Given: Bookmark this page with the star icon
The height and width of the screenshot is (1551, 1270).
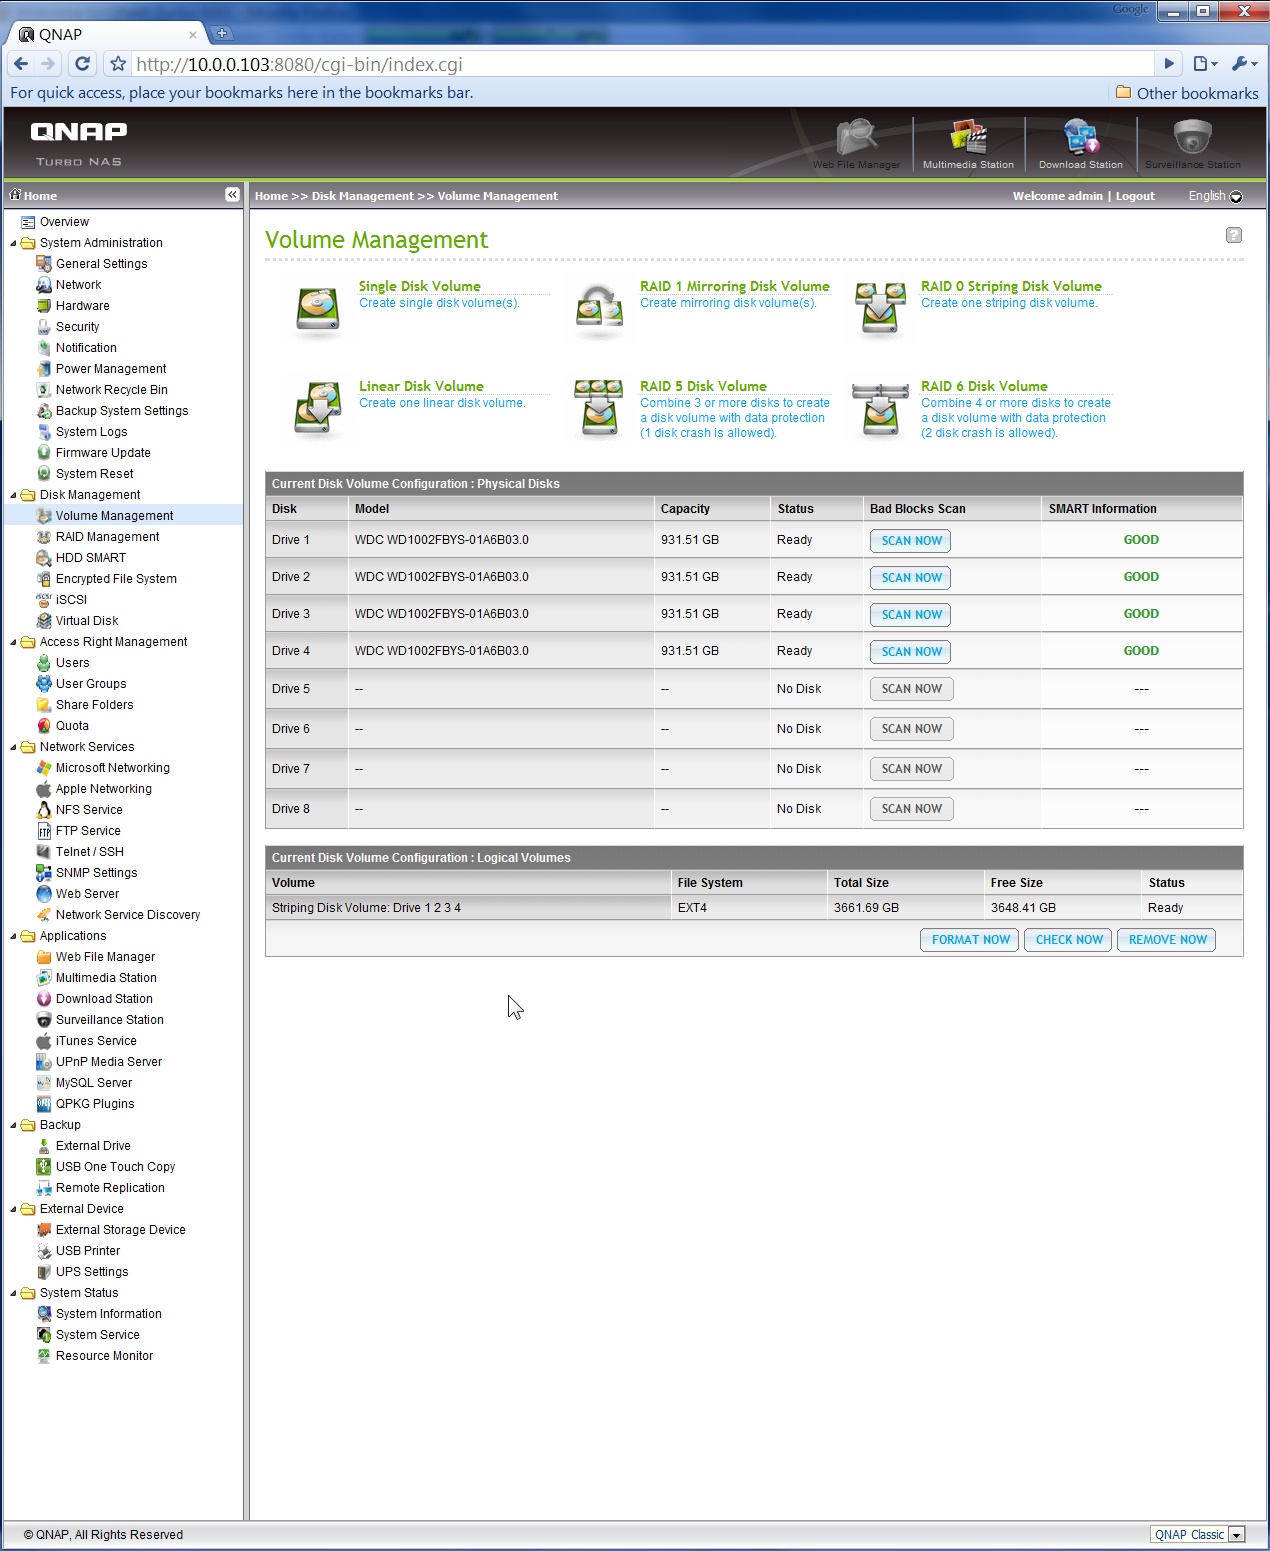Looking at the screenshot, I should pos(118,64).
